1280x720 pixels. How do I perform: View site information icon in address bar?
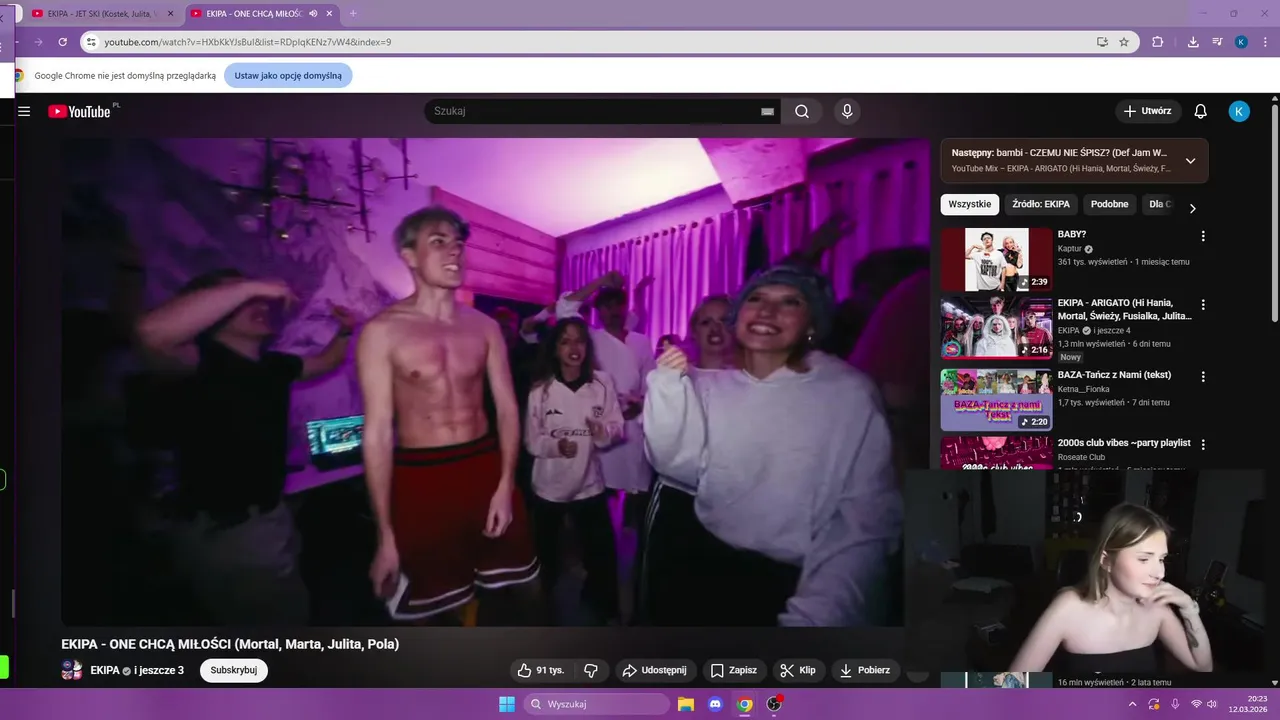point(91,42)
